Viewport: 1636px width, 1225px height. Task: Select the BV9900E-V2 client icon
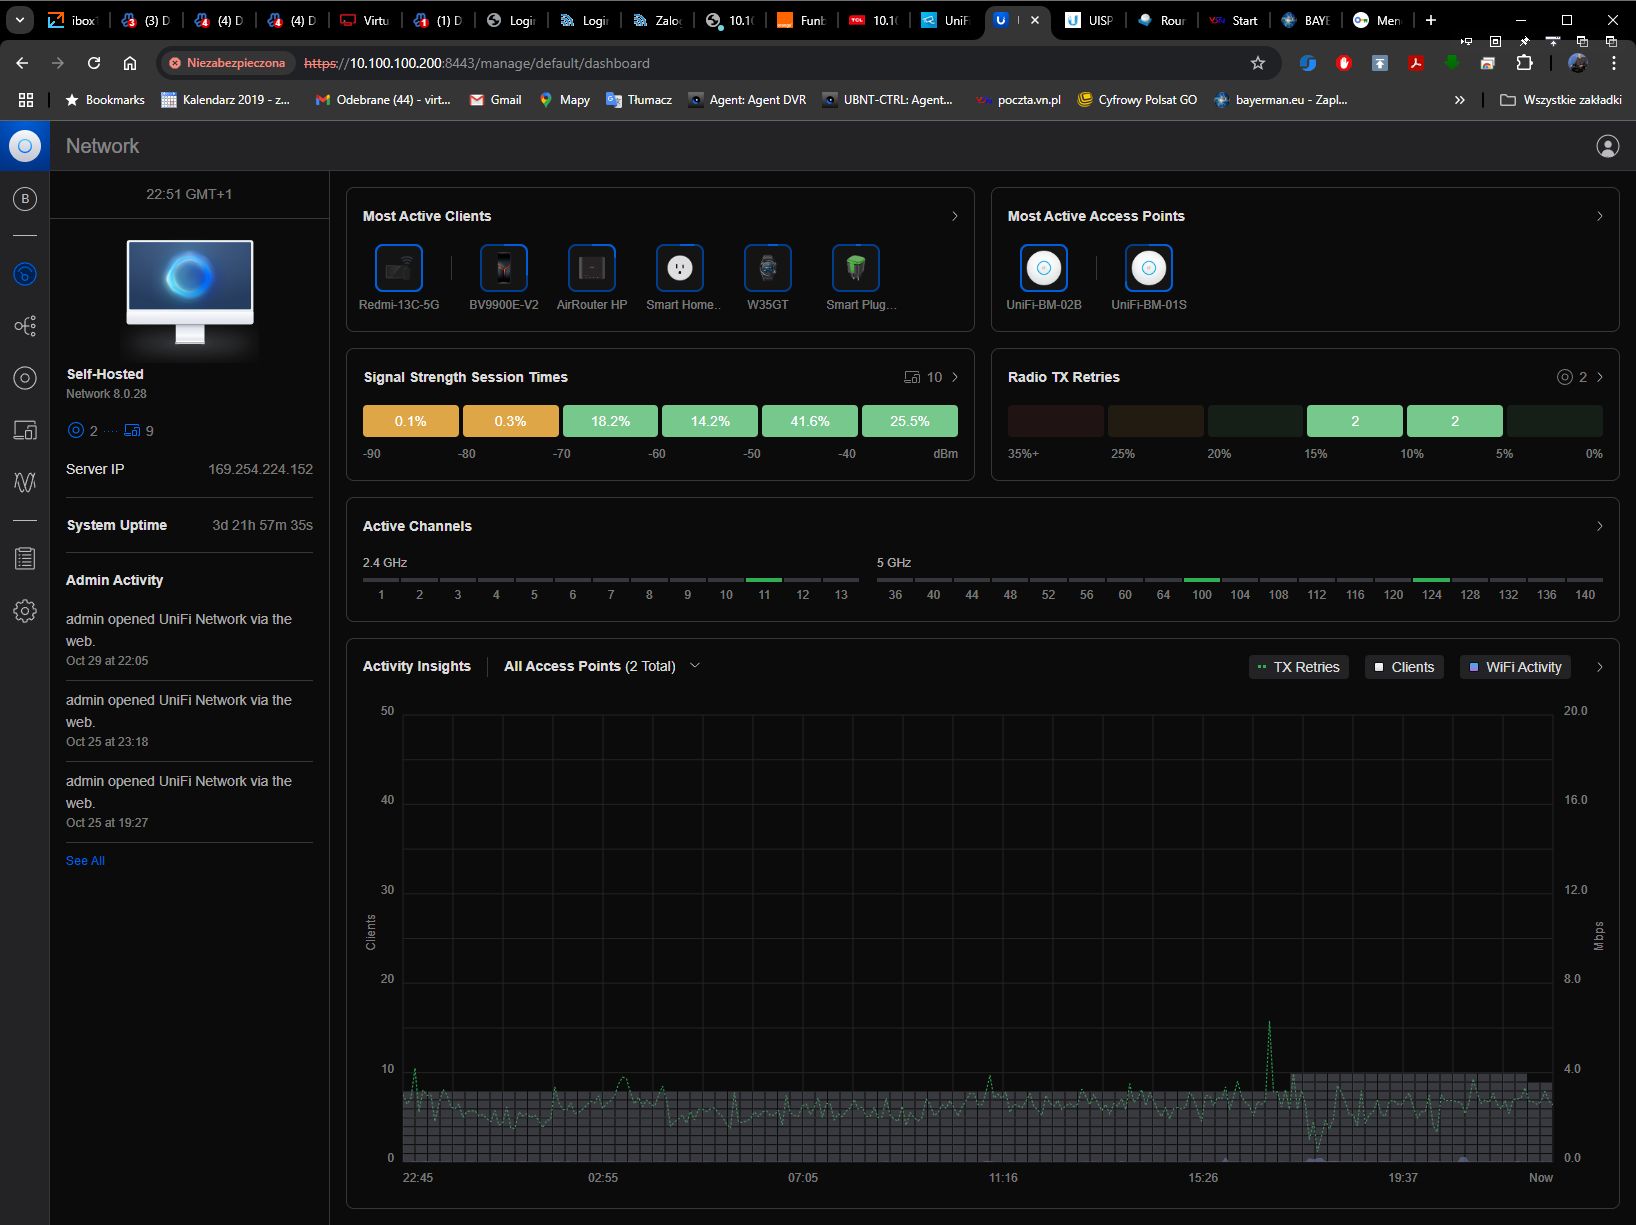click(504, 268)
